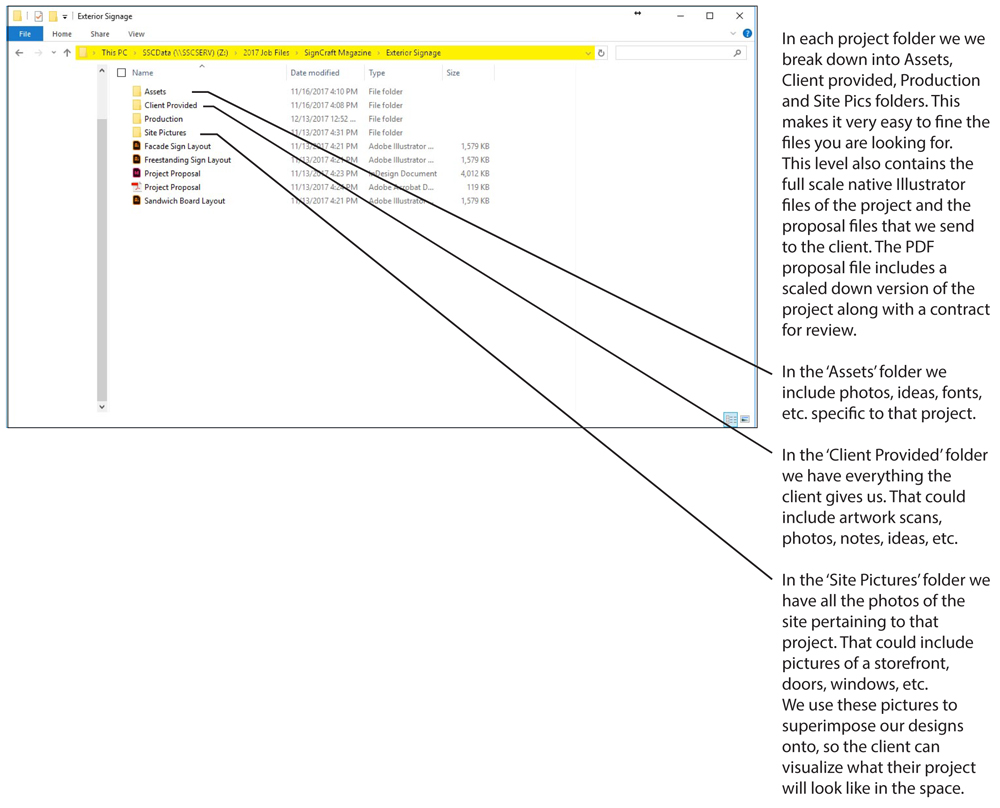Click the Facade Sign Layout Illustrator icon
Screen dimensions: 1000x808
tap(137, 146)
